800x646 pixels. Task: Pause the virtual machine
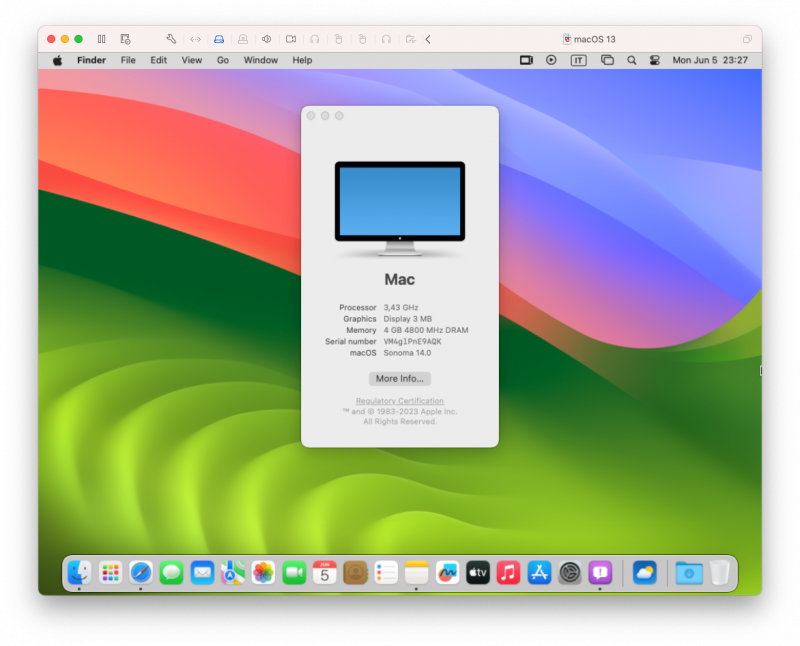tap(101, 39)
